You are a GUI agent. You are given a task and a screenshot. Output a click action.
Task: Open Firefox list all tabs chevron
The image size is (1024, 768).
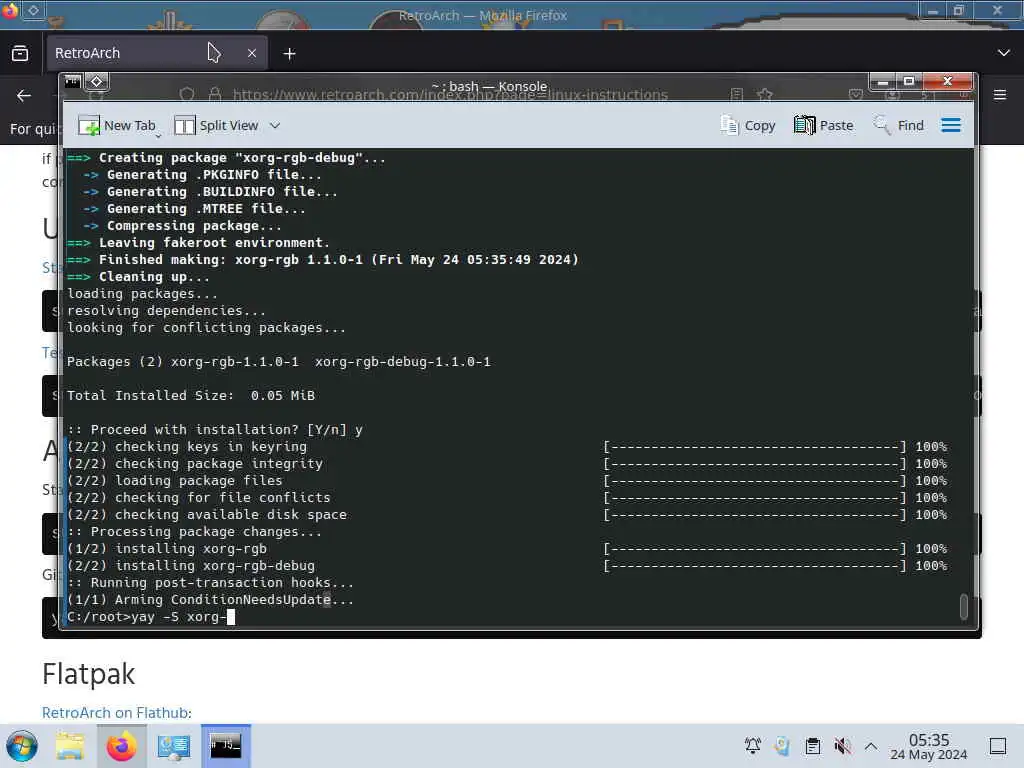(x=1004, y=53)
